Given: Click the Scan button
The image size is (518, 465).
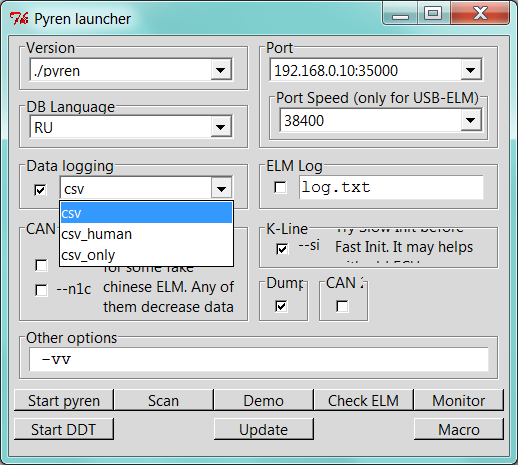Looking at the screenshot, I should click(163, 400).
